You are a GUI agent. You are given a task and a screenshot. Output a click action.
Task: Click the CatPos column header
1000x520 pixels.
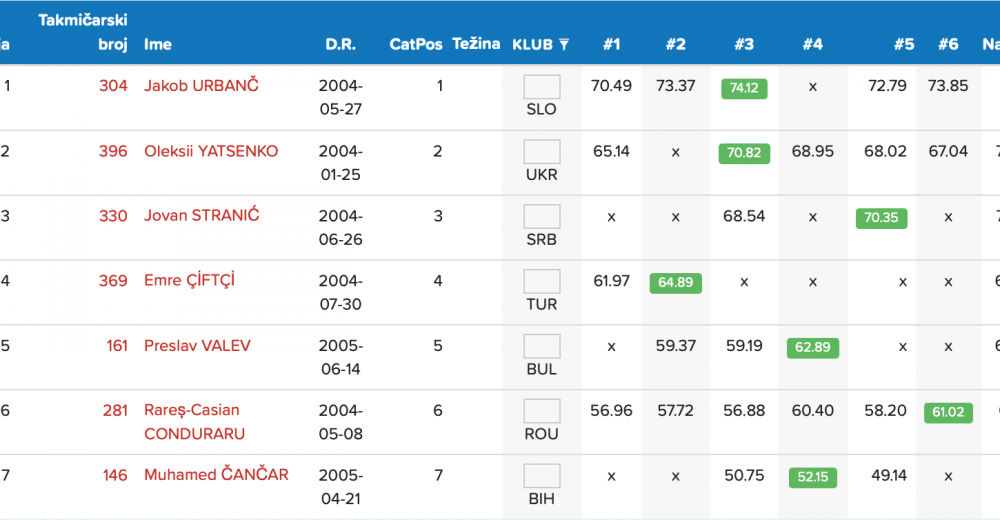(x=415, y=45)
